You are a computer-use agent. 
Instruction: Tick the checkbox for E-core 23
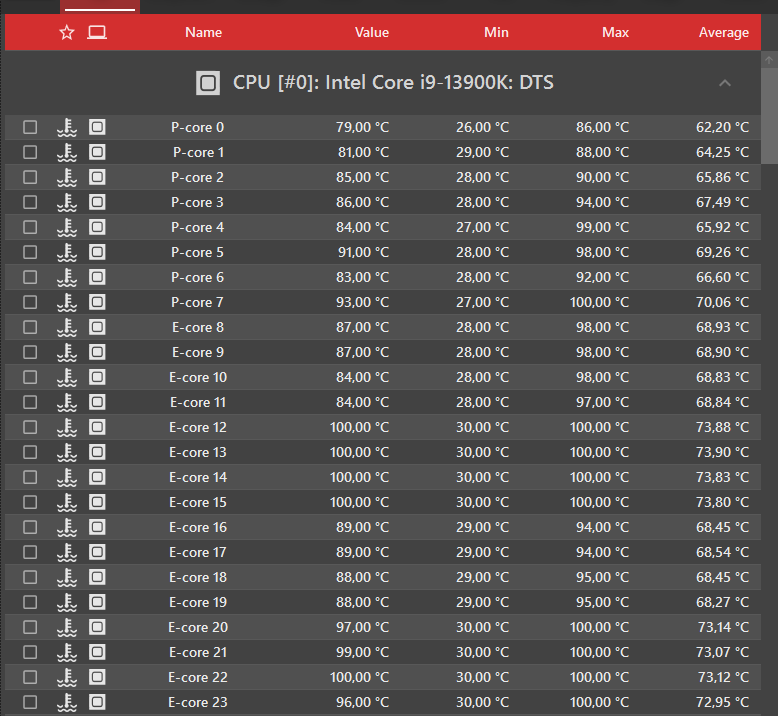coord(30,702)
